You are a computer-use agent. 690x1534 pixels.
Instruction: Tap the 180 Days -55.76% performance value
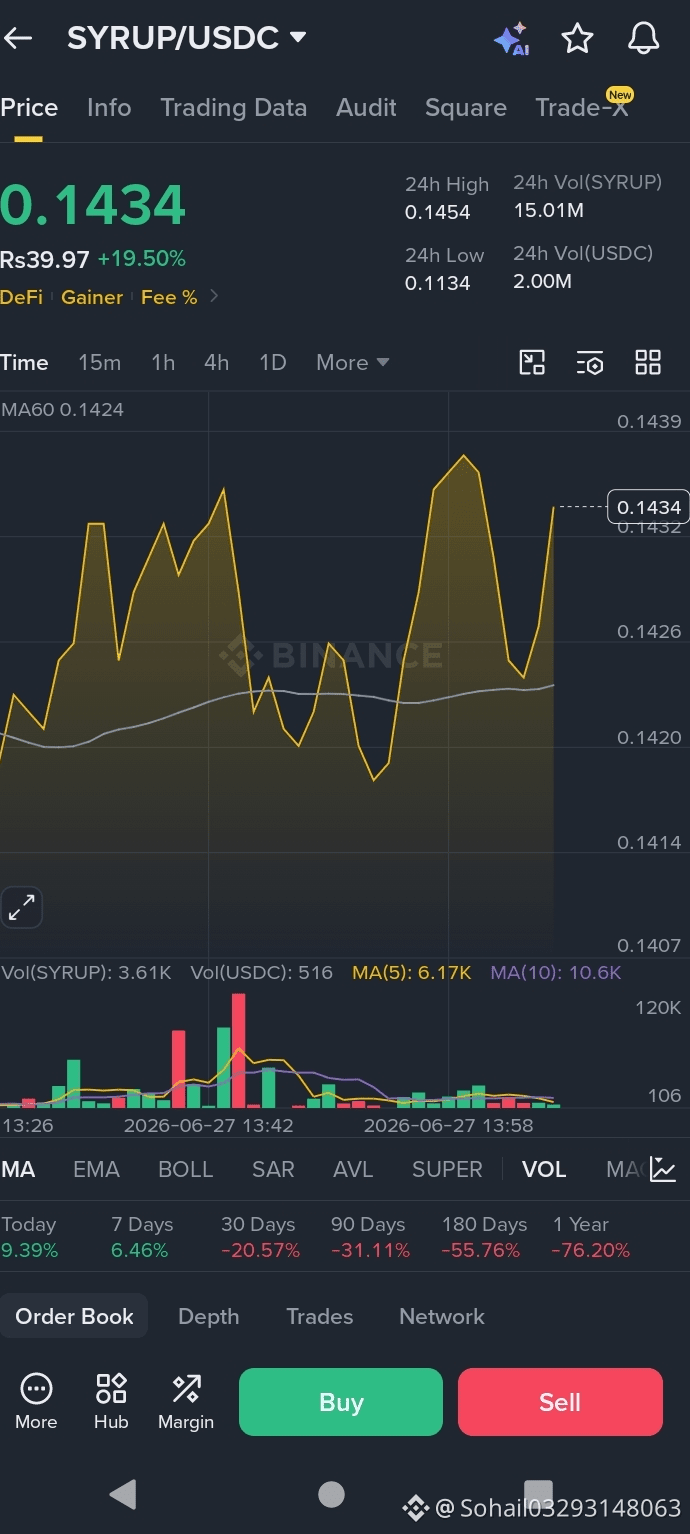(481, 1250)
